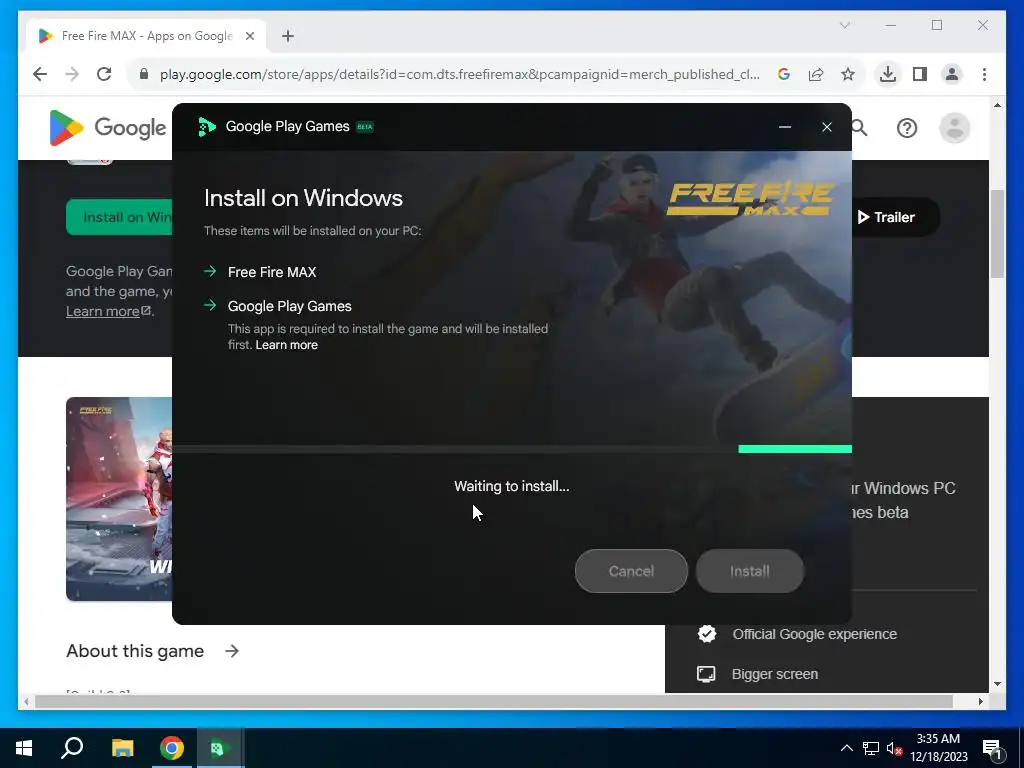1024x768 pixels.
Task: Click the install progress bar
Action: [x=512, y=449]
